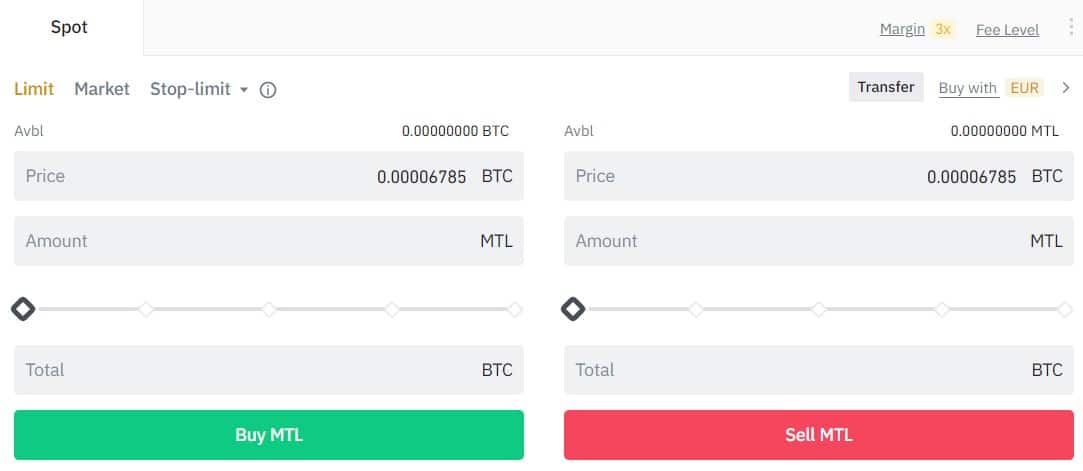This screenshot has height=471, width=1083.
Task: Open the three-dot options menu
Action: point(1071,28)
